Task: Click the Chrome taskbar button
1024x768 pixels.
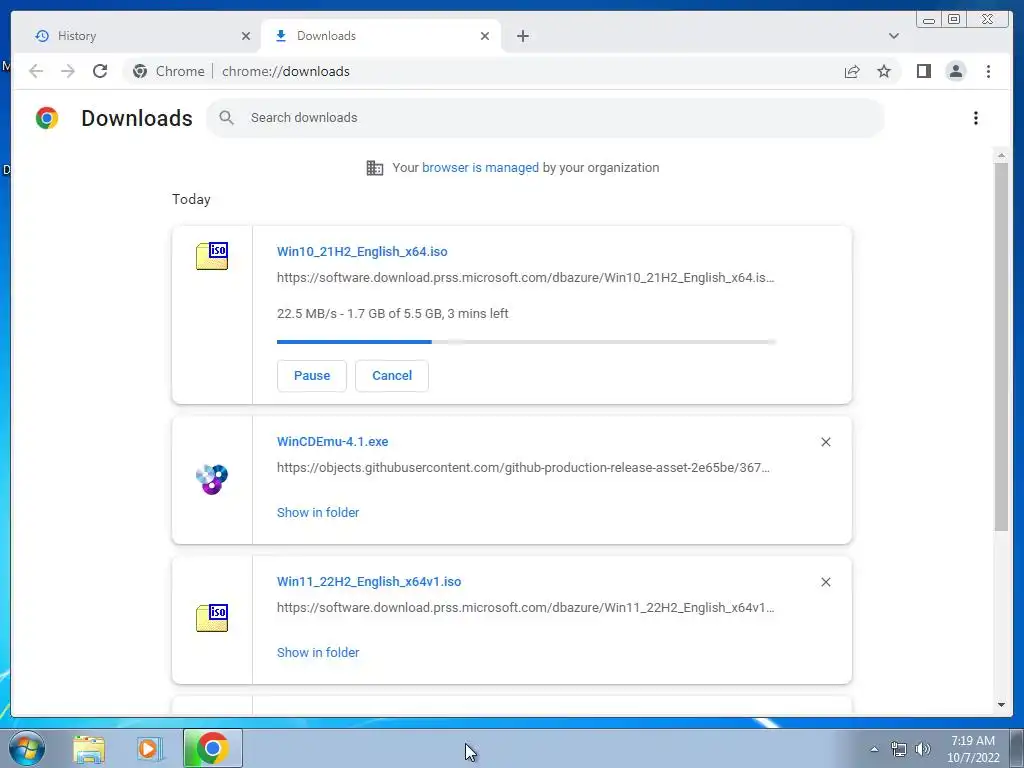Action: click(x=212, y=748)
